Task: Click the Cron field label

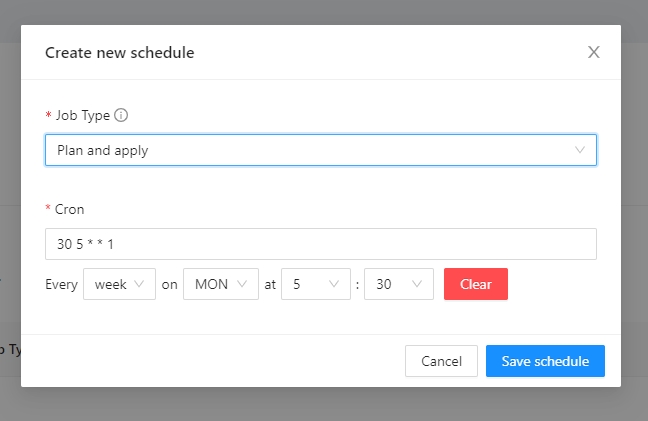Action: (70, 209)
